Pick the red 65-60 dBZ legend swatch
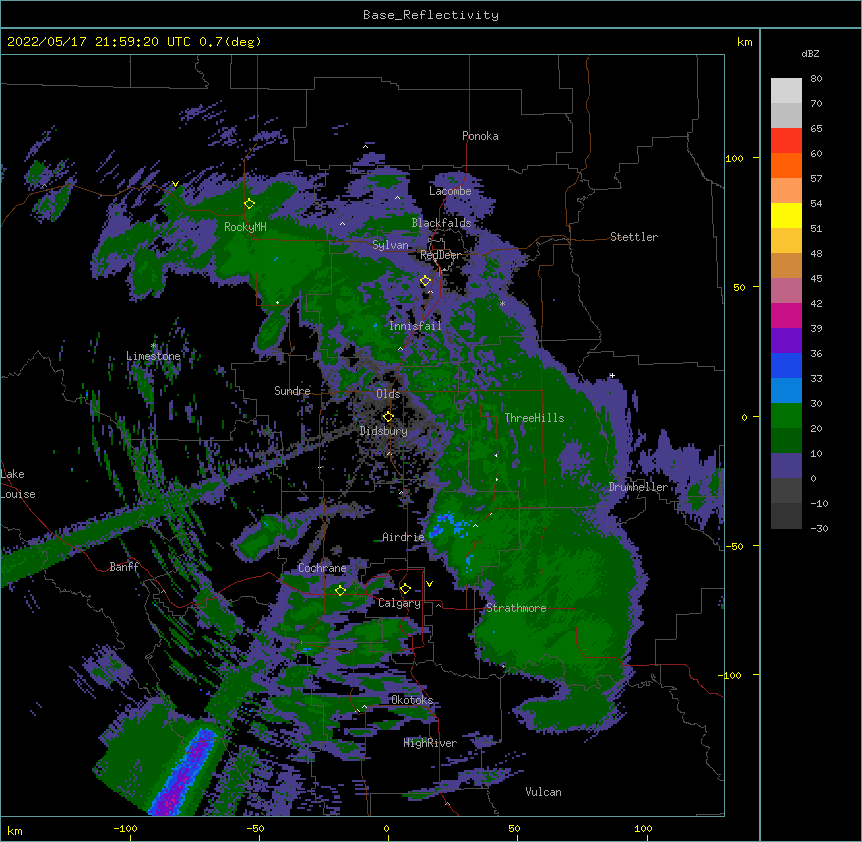862x842 pixels. click(786, 140)
